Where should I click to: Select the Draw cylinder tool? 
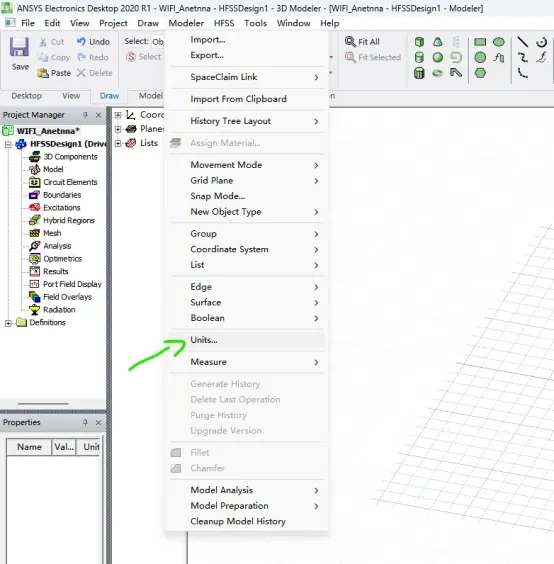(419, 57)
